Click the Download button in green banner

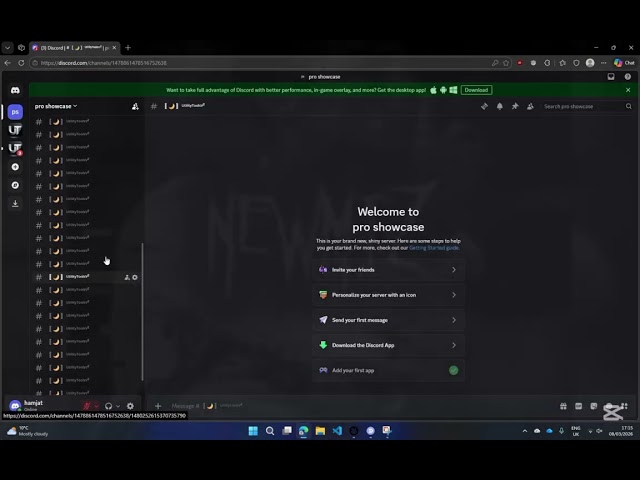point(476,90)
